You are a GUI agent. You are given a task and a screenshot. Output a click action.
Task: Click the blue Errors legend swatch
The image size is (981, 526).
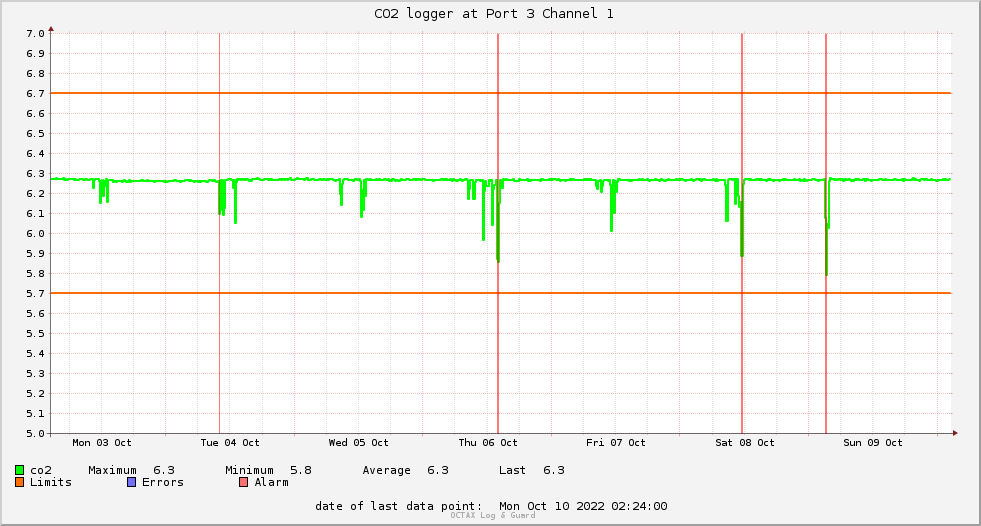click(131, 482)
